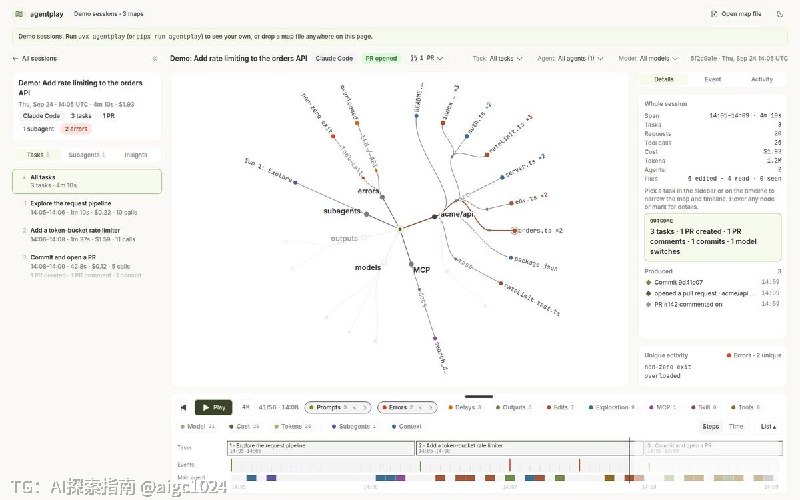The image size is (800, 500).
Task: Open the 1 PR dropdown
Action: [x=427, y=59]
